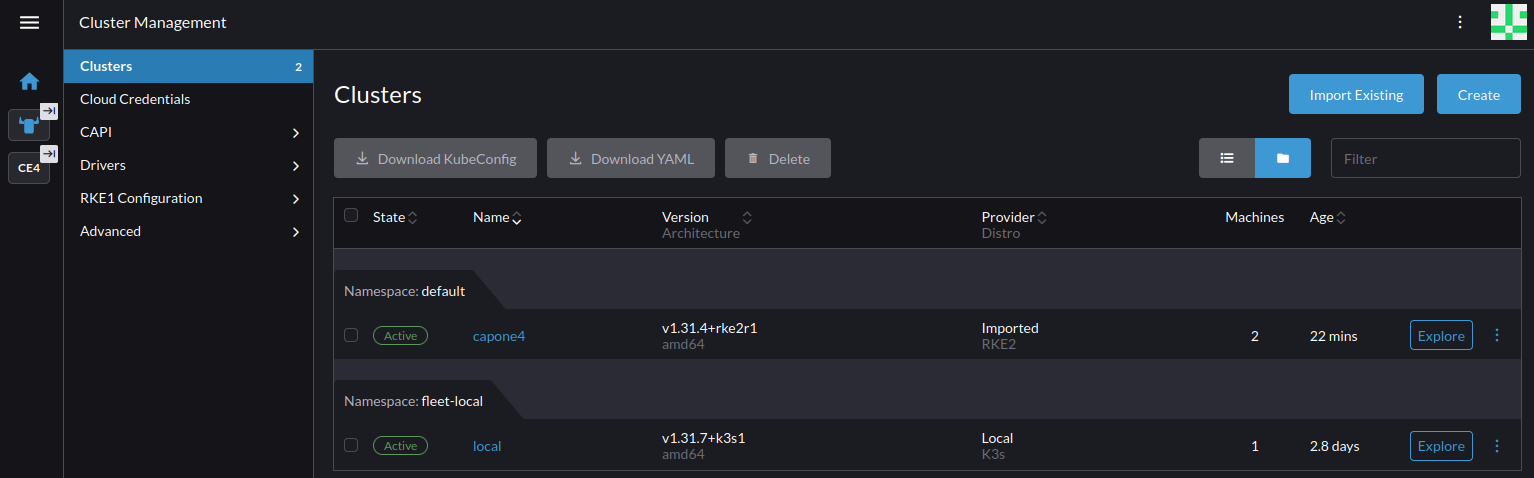Select Clusters in the side menu
The height and width of the screenshot is (478, 1534).
[188, 66]
